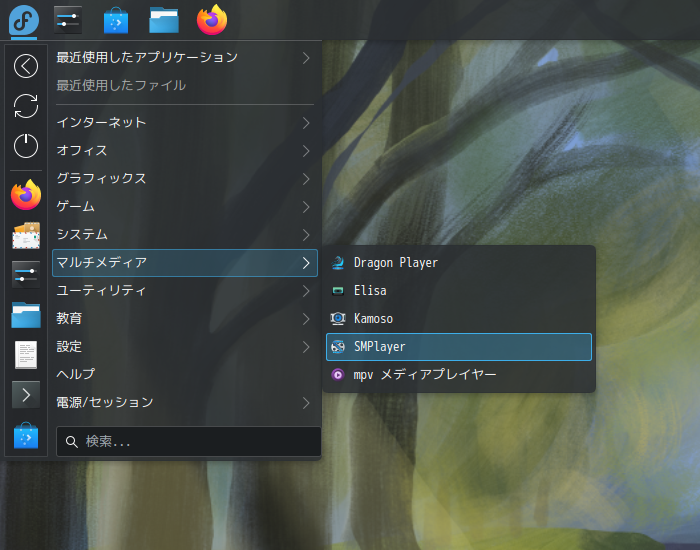
Task: Click the 検索... search field
Action: click(188, 442)
